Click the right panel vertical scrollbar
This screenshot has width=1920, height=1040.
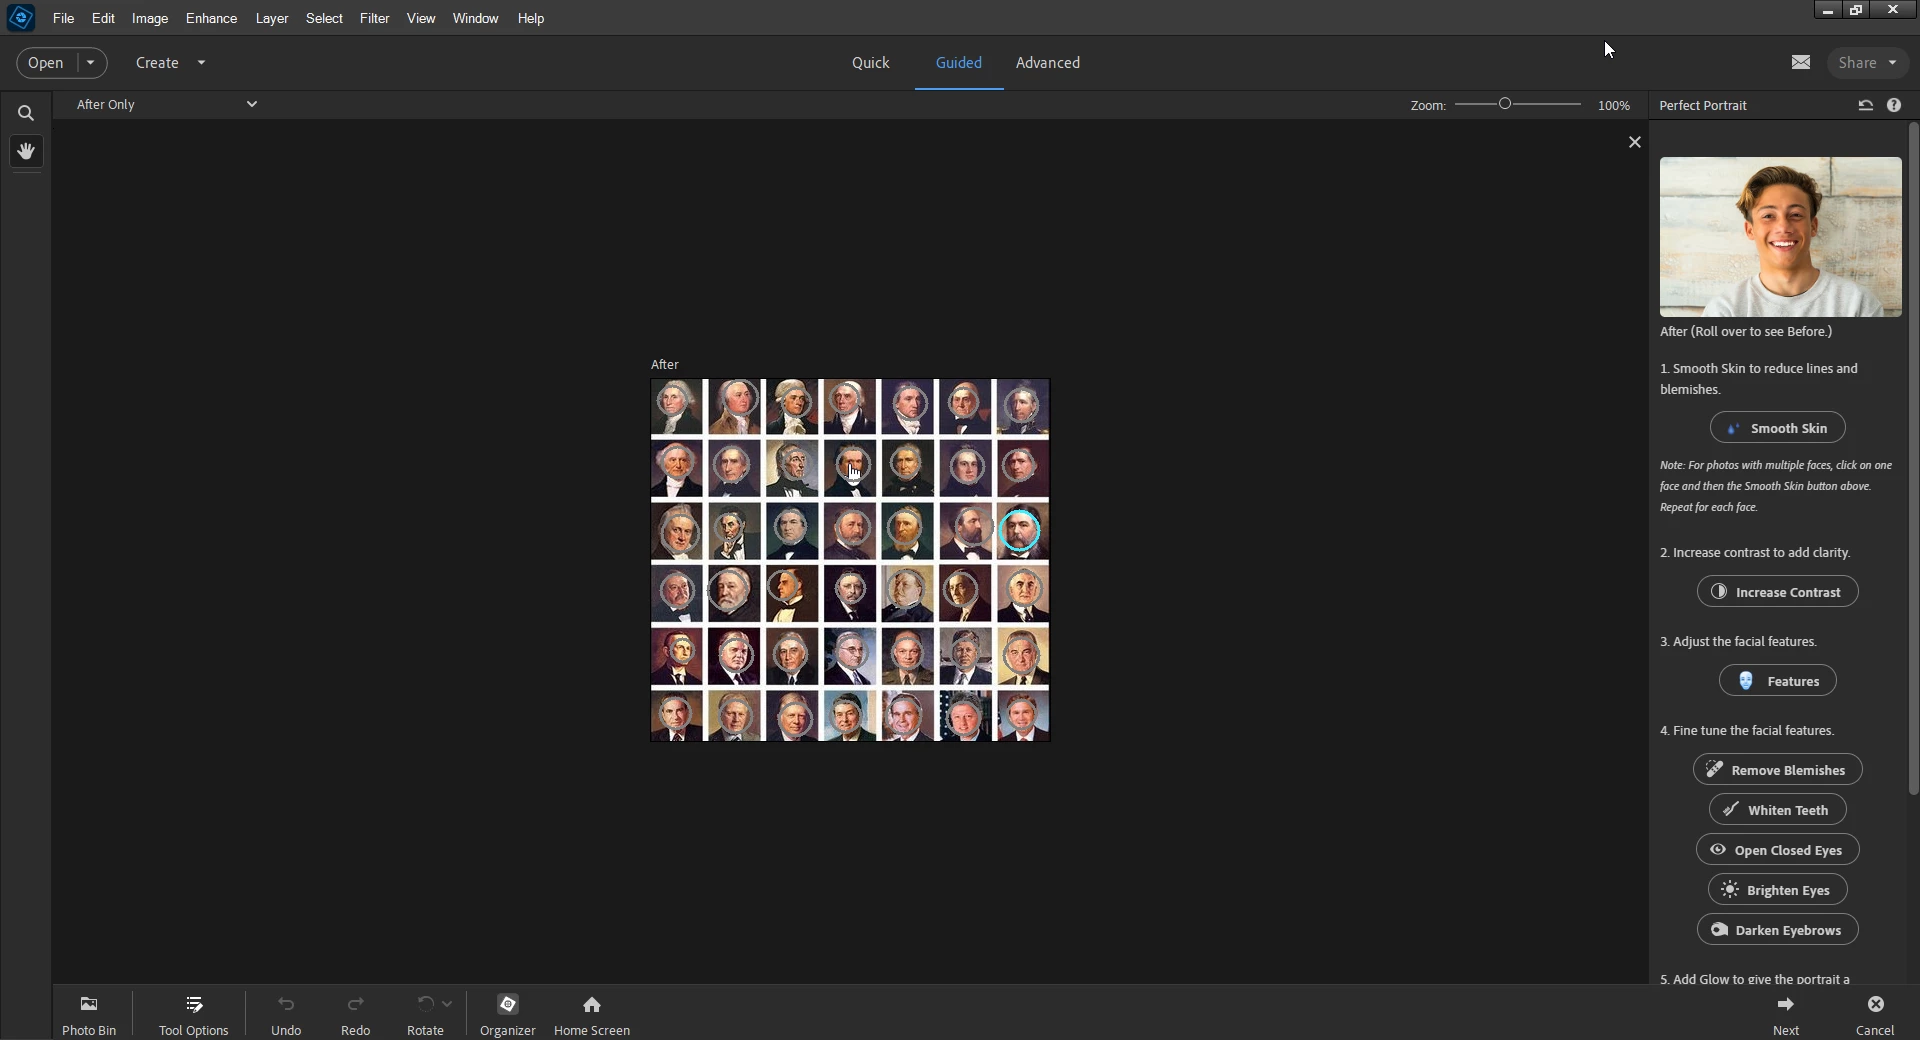coord(1914,460)
